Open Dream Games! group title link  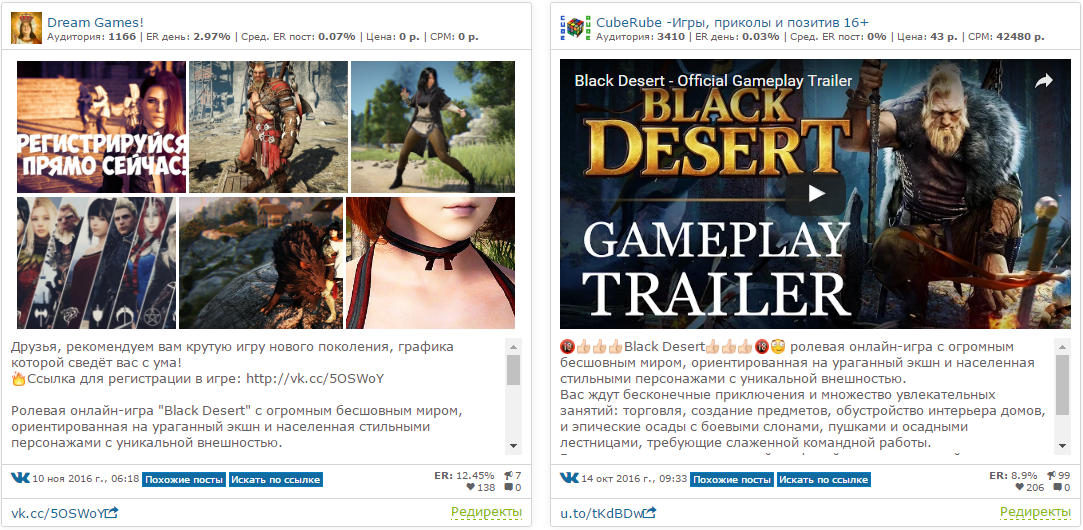point(95,22)
